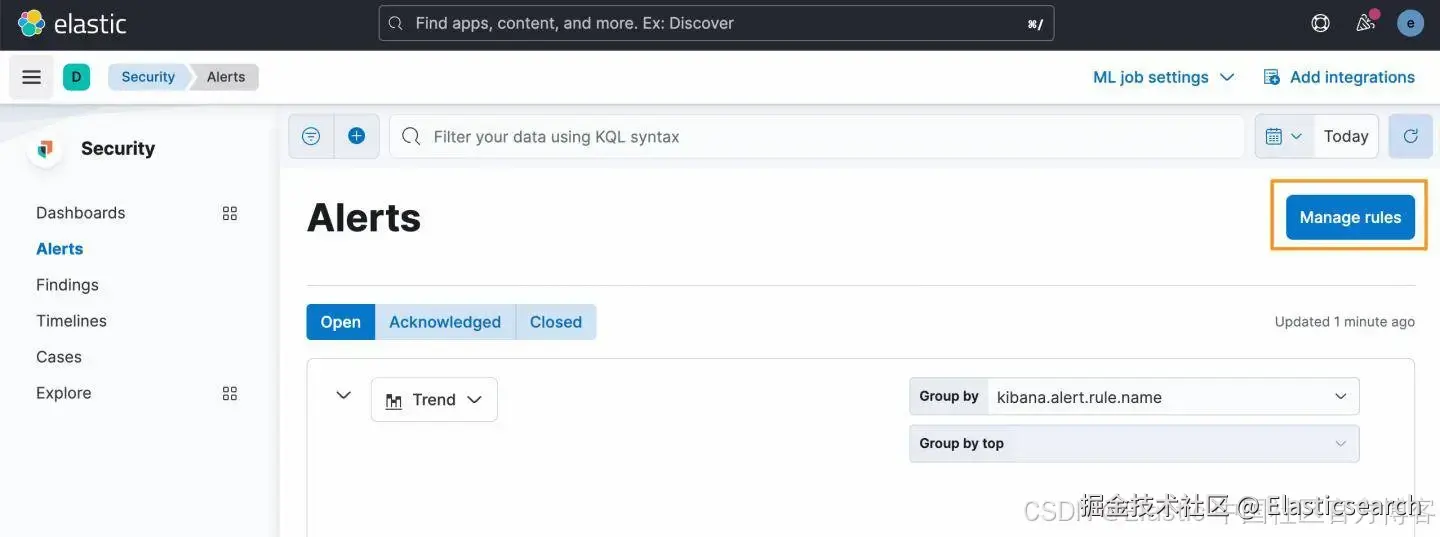Switch to the Closed alerts tab
1440x537 pixels.
[556, 322]
